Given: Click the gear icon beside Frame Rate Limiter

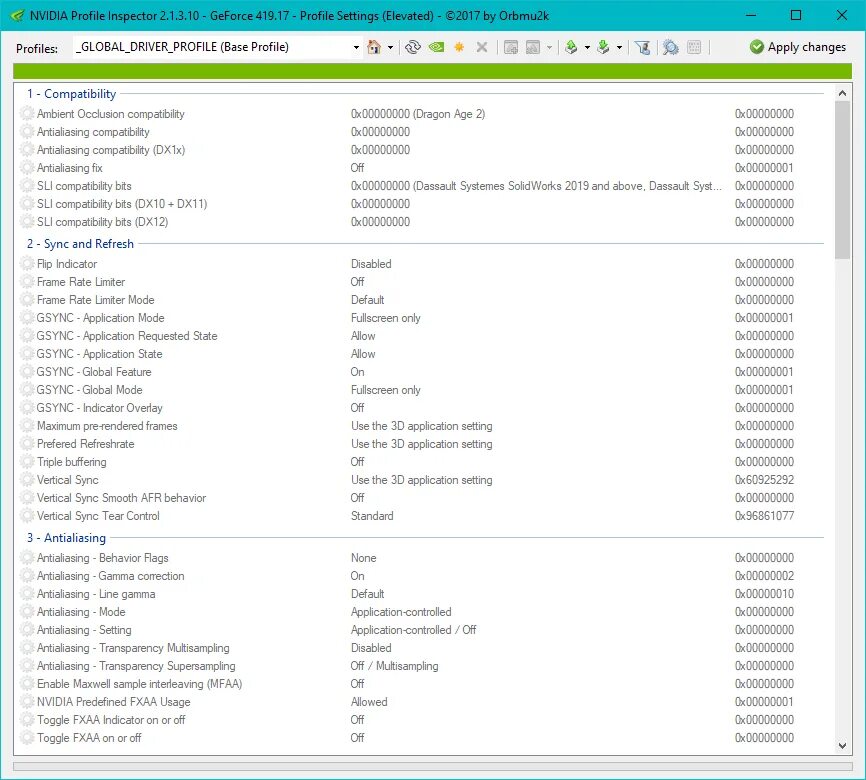Looking at the screenshot, I should pyautogui.click(x=27, y=282).
